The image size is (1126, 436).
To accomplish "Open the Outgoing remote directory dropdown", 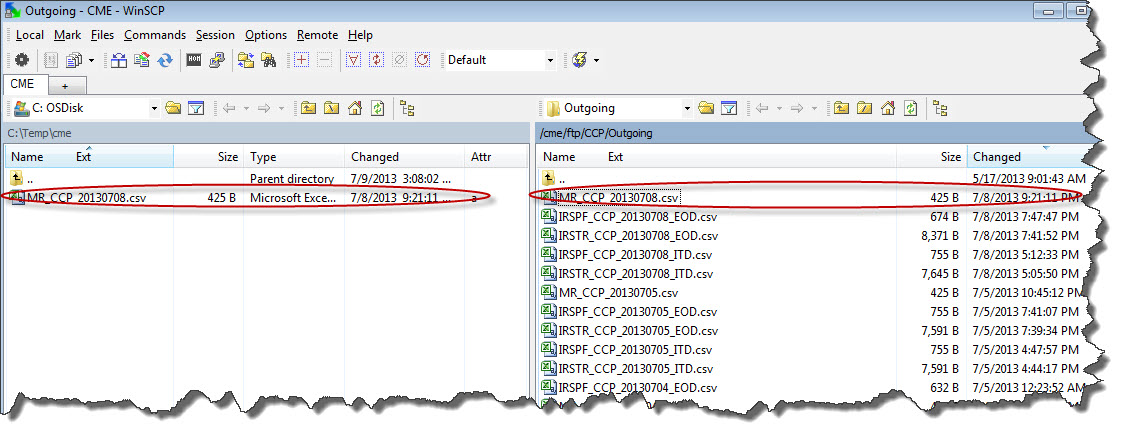I will point(687,108).
